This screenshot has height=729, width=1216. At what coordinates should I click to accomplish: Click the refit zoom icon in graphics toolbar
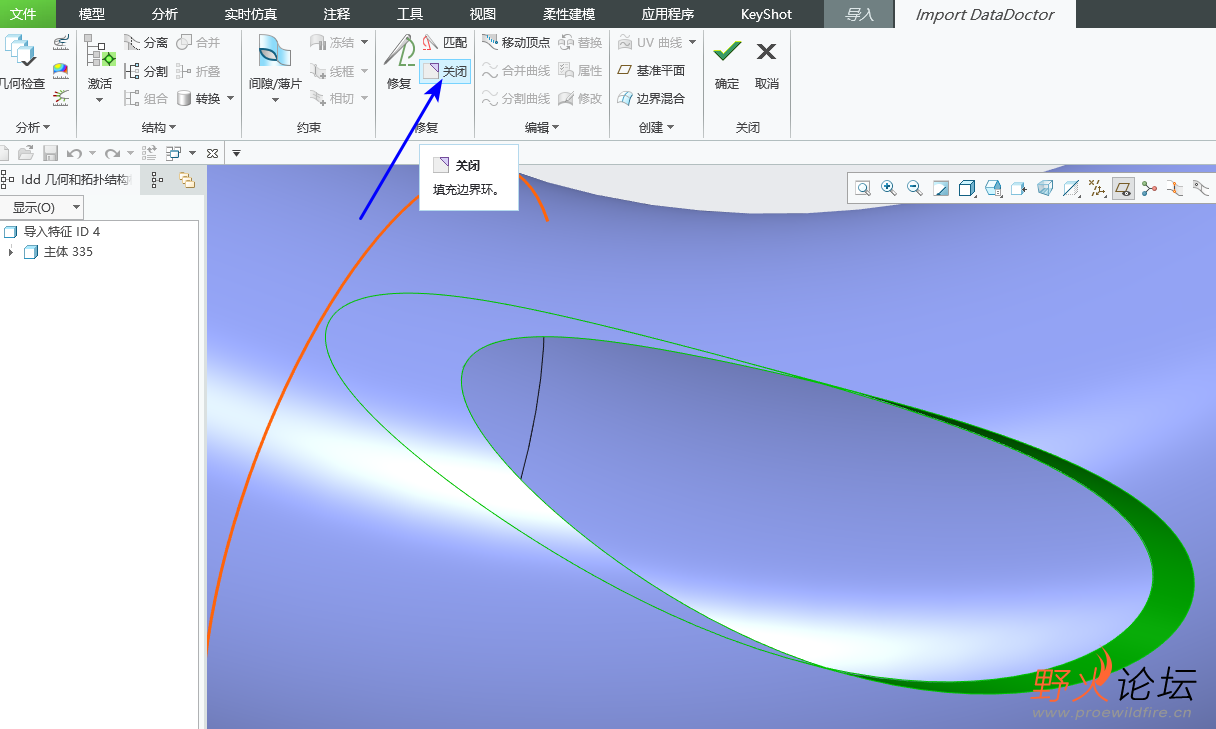(863, 187)
